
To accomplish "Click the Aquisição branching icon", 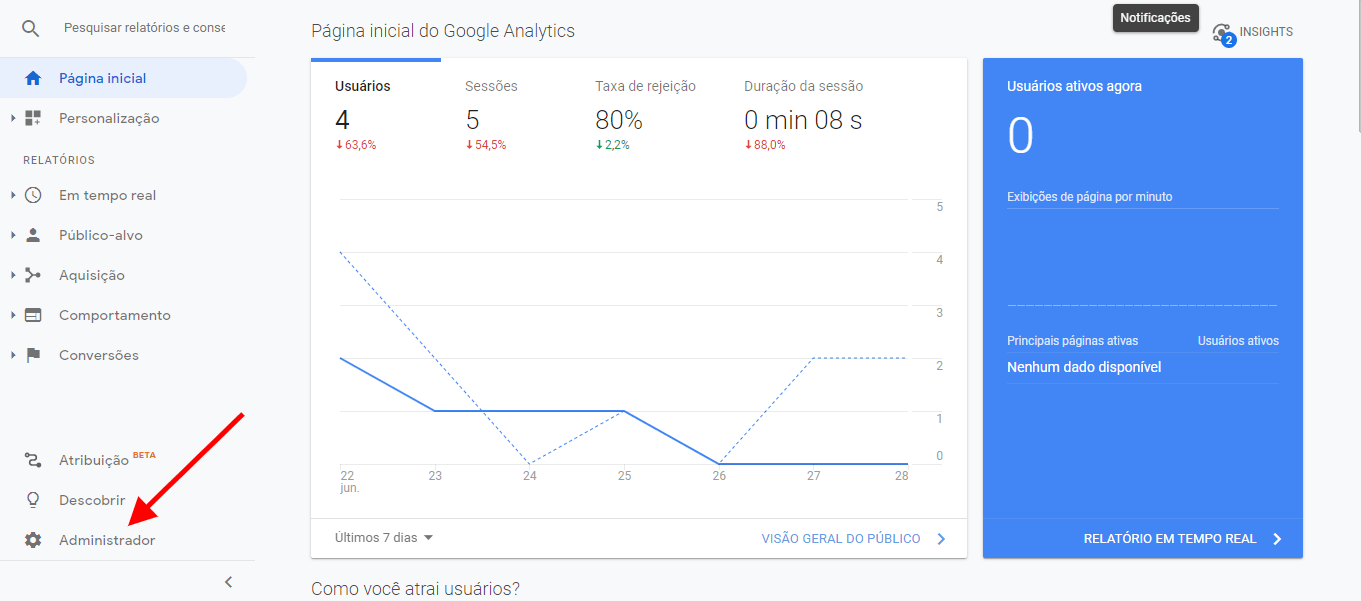I will [33, 275].
